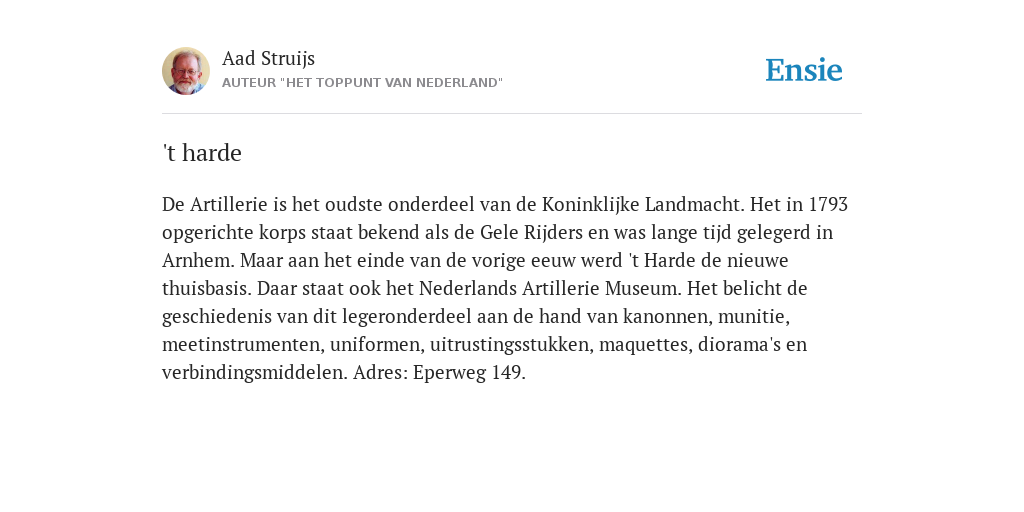Click "Nederlands Artillerie Museum" in the text
The height and width of the screenshot is (512, 1024).
(x=549, y=289)
